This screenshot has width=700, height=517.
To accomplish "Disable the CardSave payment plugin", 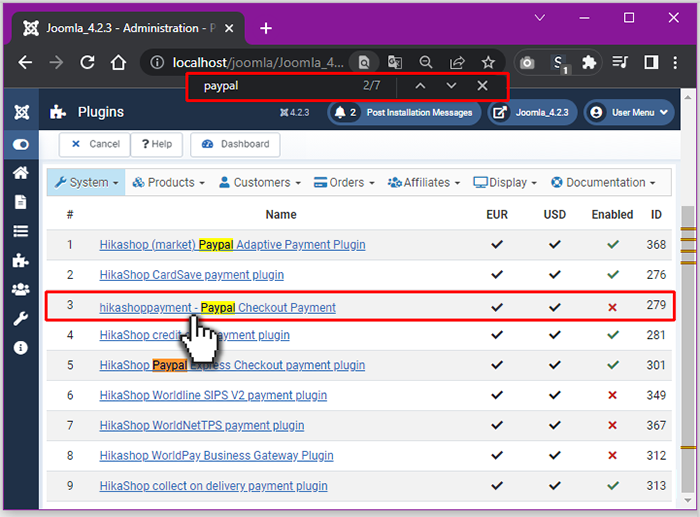I will coord(613,274).
